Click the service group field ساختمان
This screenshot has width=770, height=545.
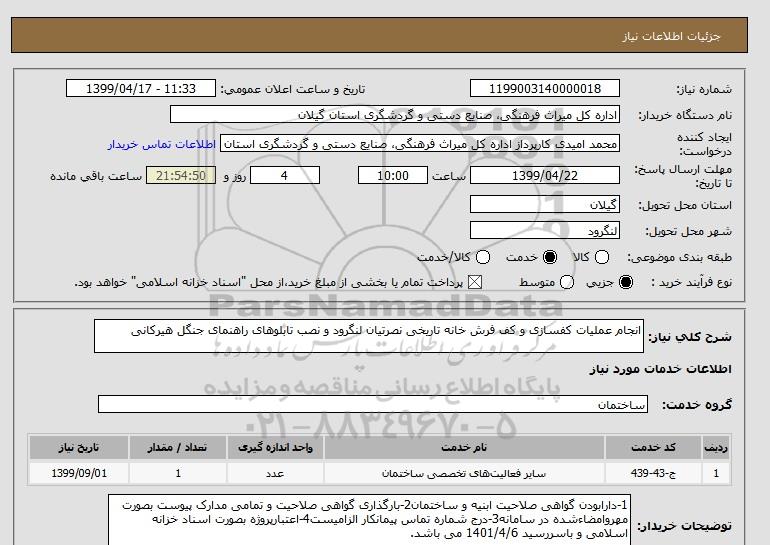pos(373,405)
